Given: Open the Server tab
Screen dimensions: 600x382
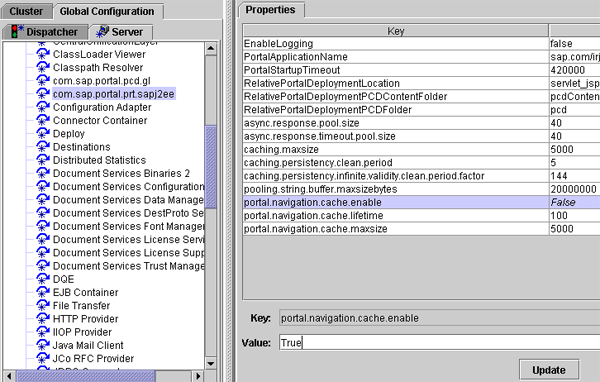Looking at the screenshot, I should click(121, 32).
